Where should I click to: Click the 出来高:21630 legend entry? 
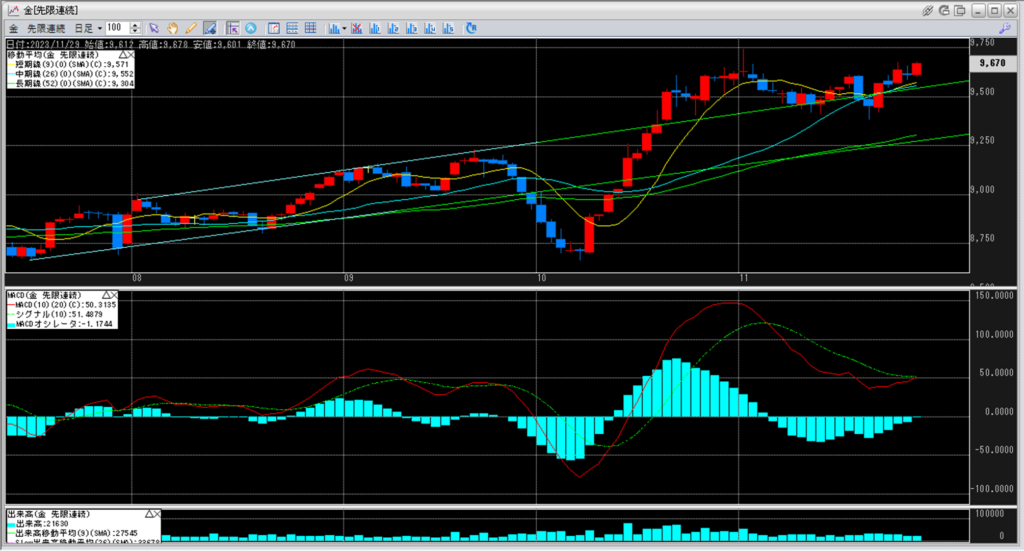coord(38,524)
